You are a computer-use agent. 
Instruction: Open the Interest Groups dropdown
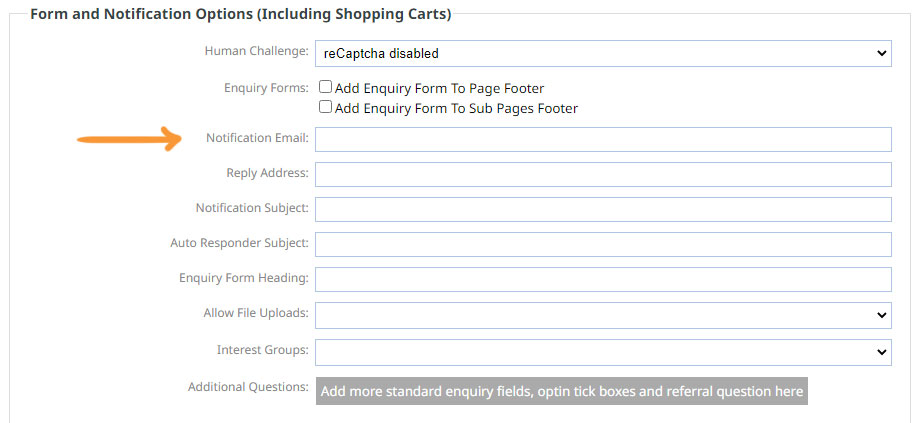coord(603,352)
